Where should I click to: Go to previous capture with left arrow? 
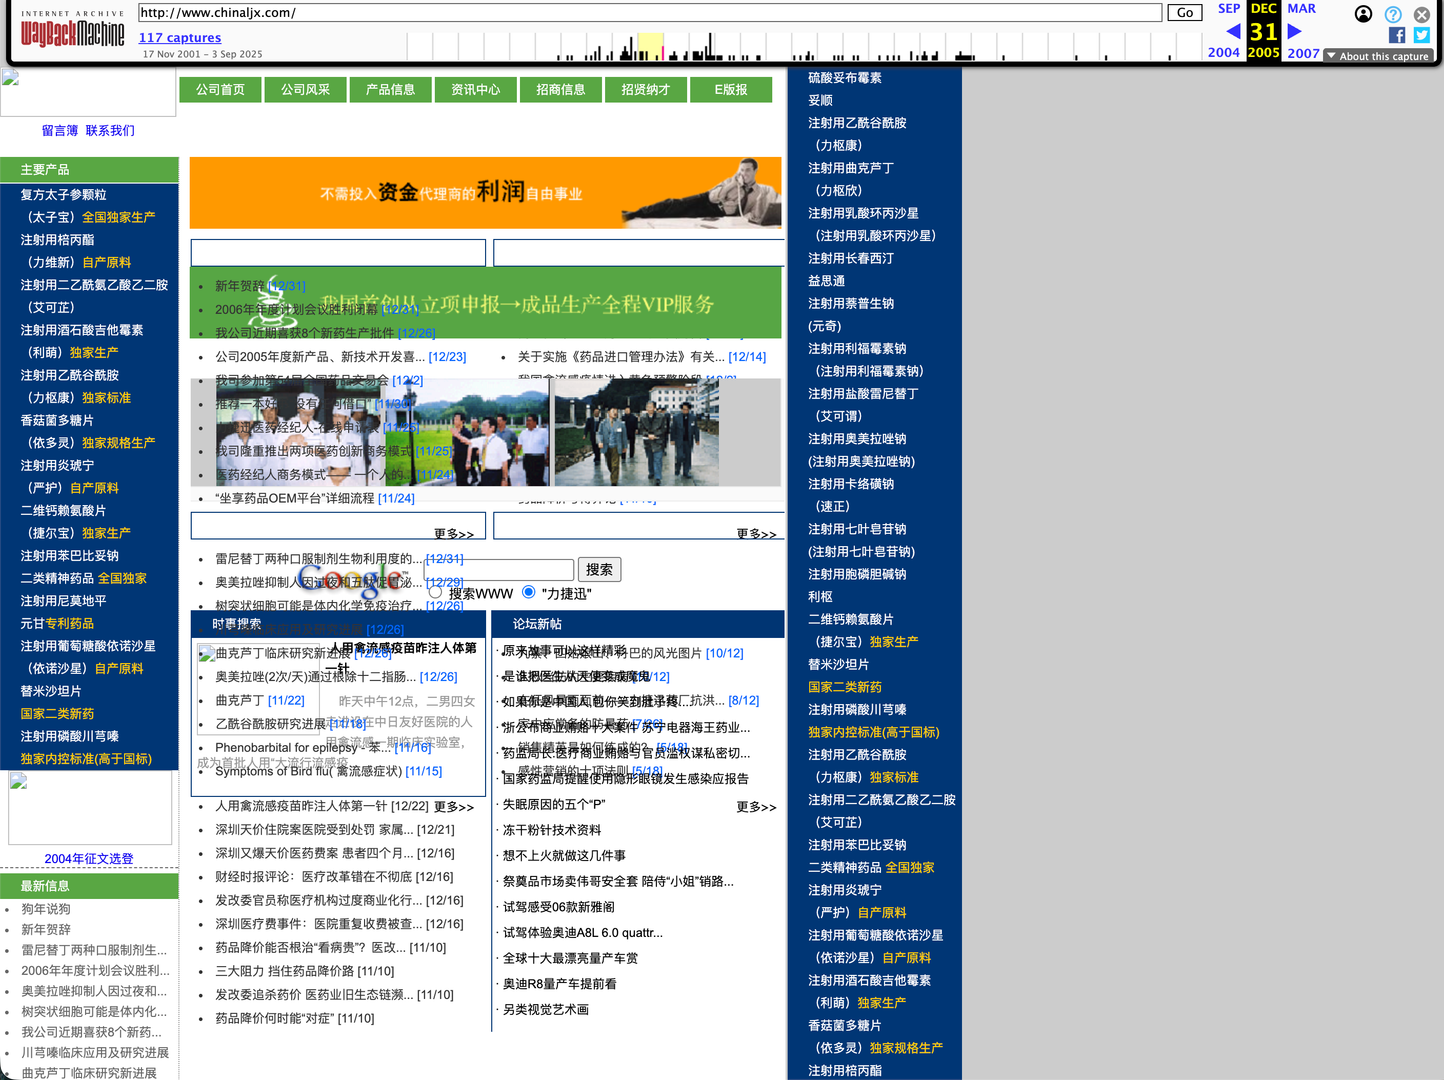tap(1233, 31)
